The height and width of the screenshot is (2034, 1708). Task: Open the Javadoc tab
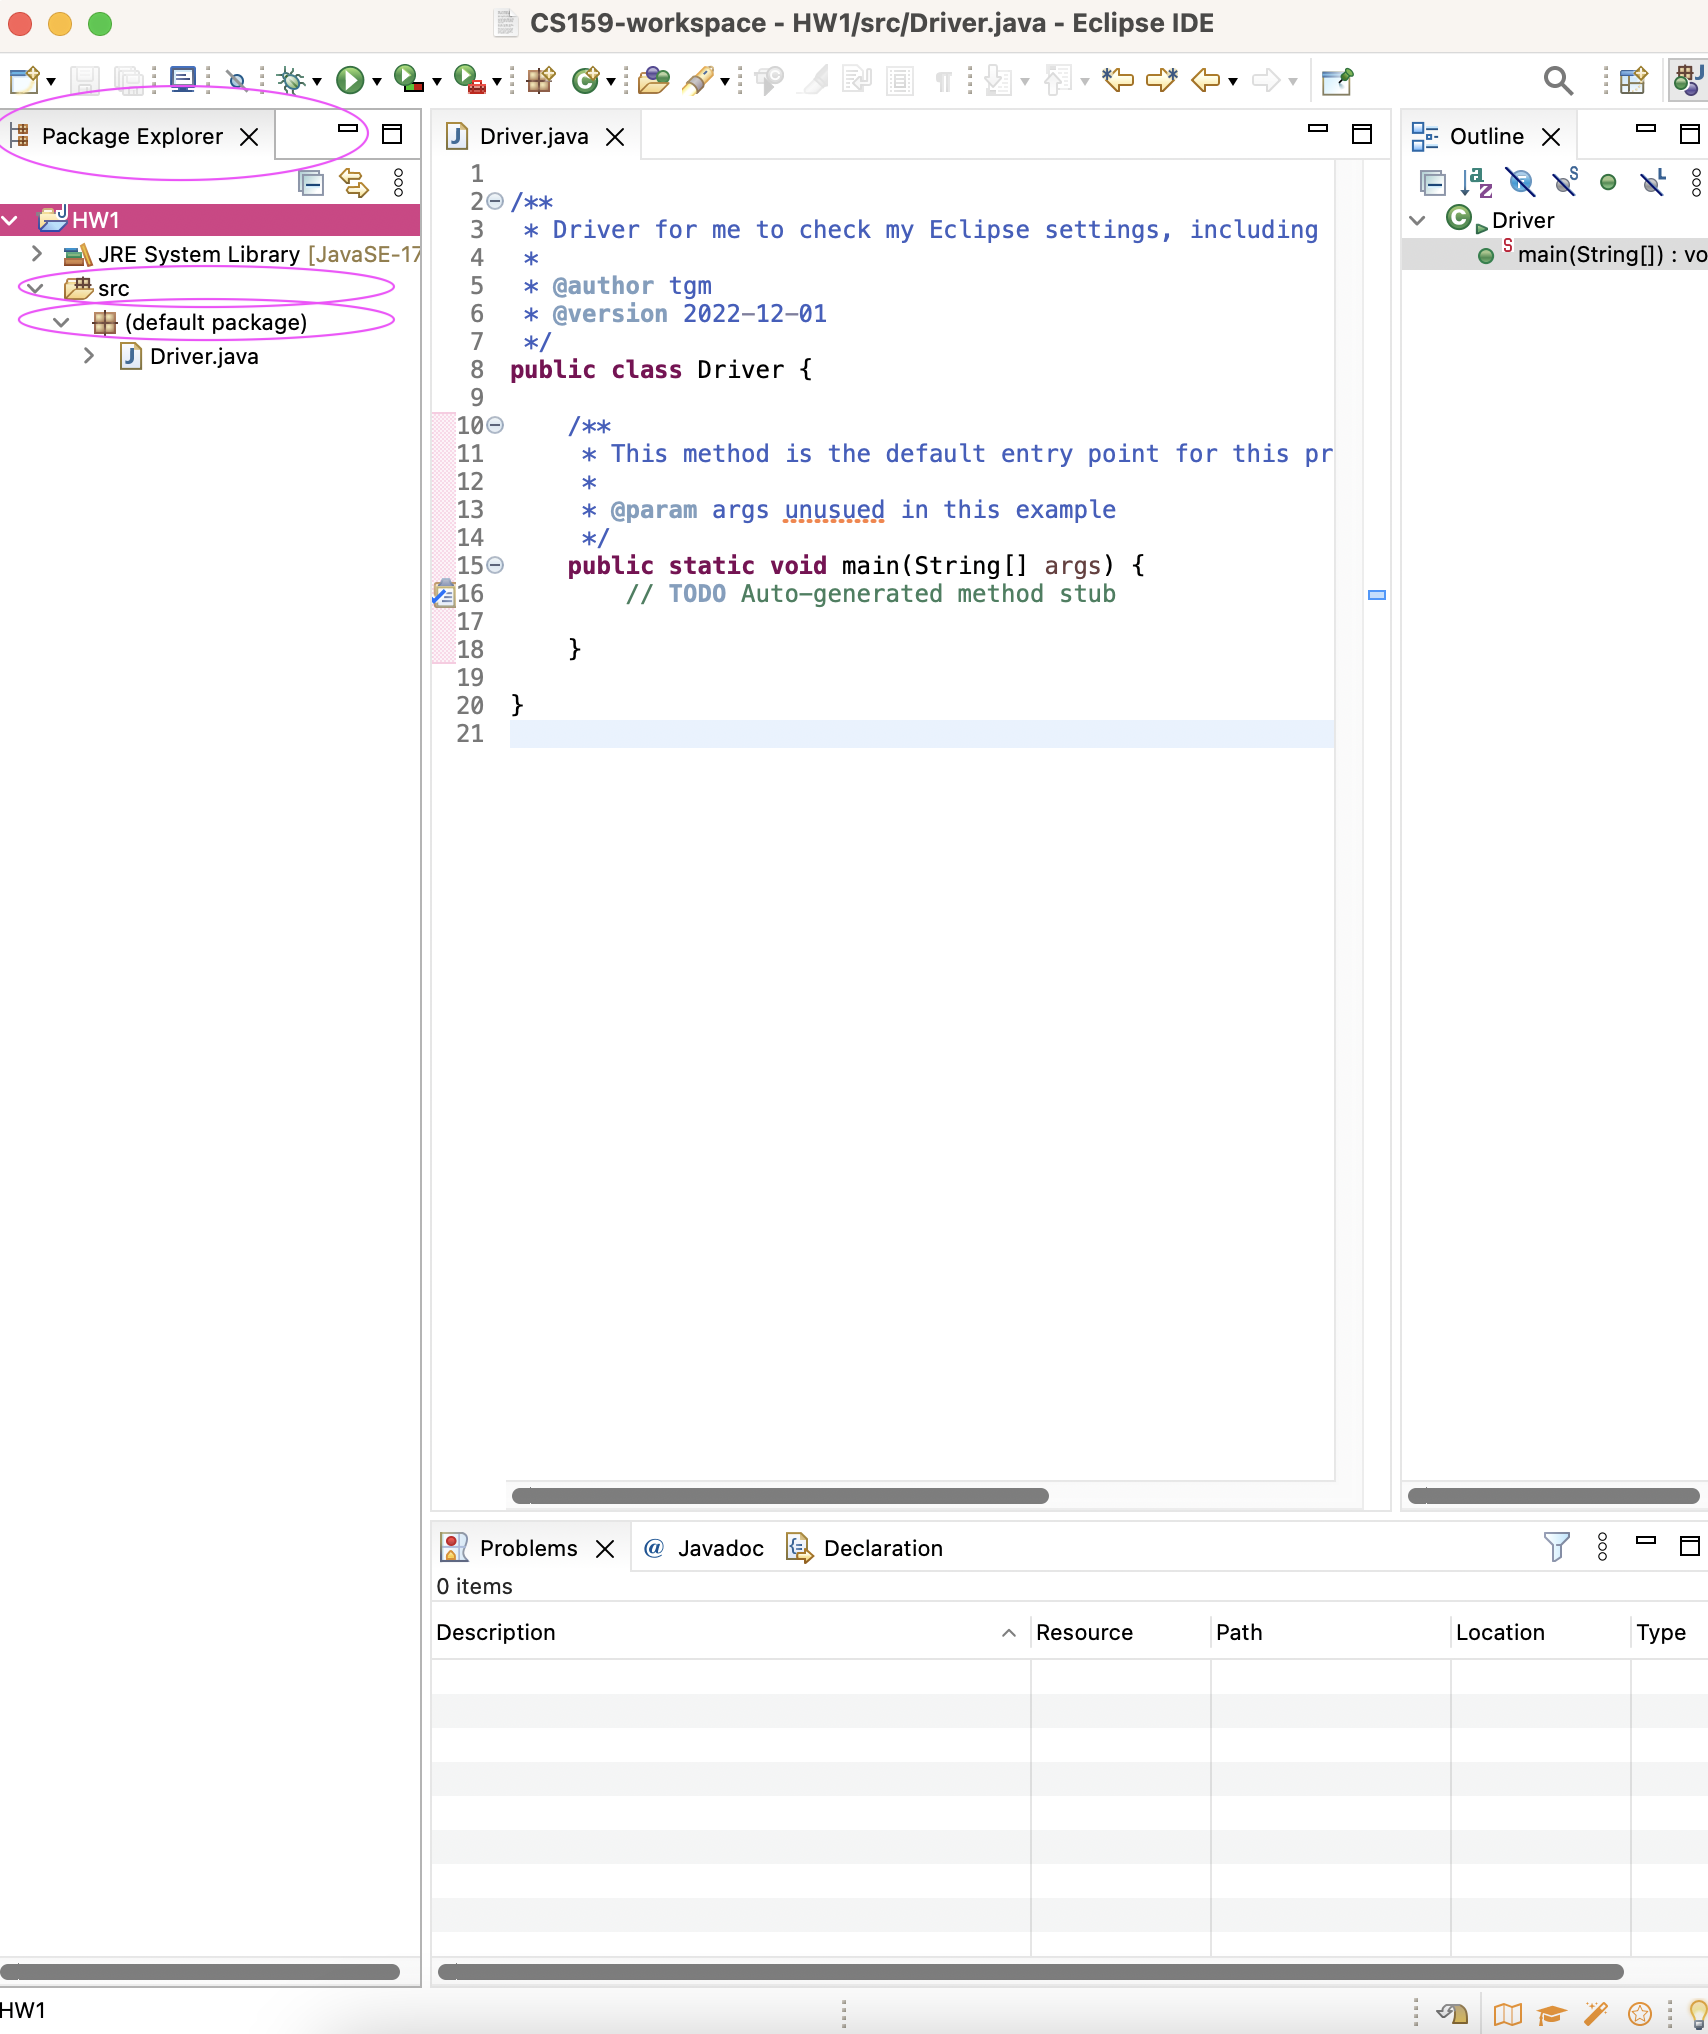[703, 1548]
